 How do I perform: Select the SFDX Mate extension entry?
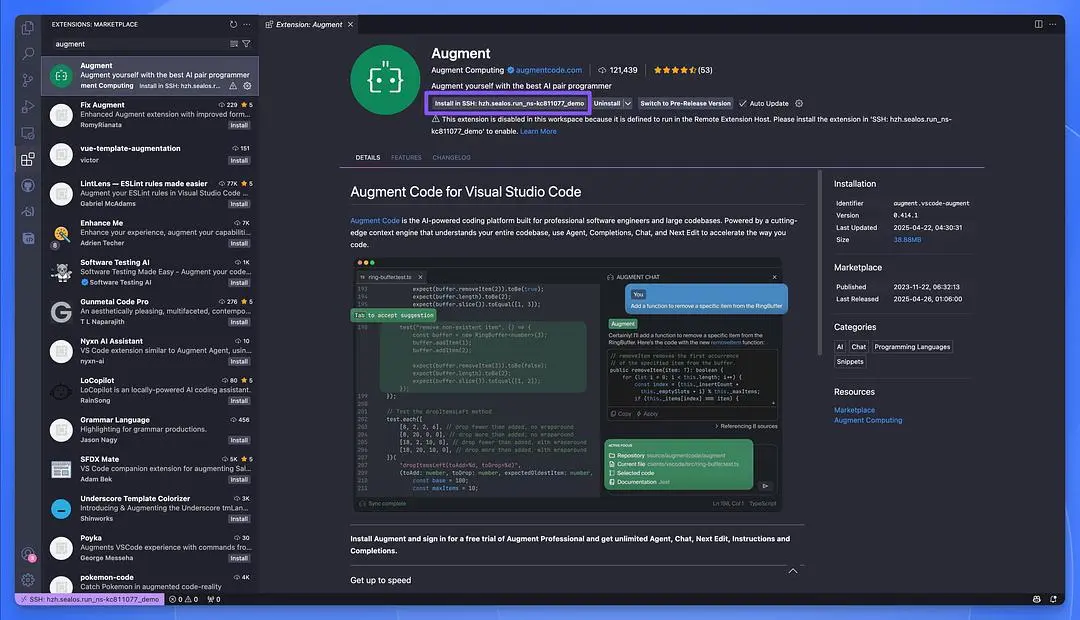click(x=150, y=469)
